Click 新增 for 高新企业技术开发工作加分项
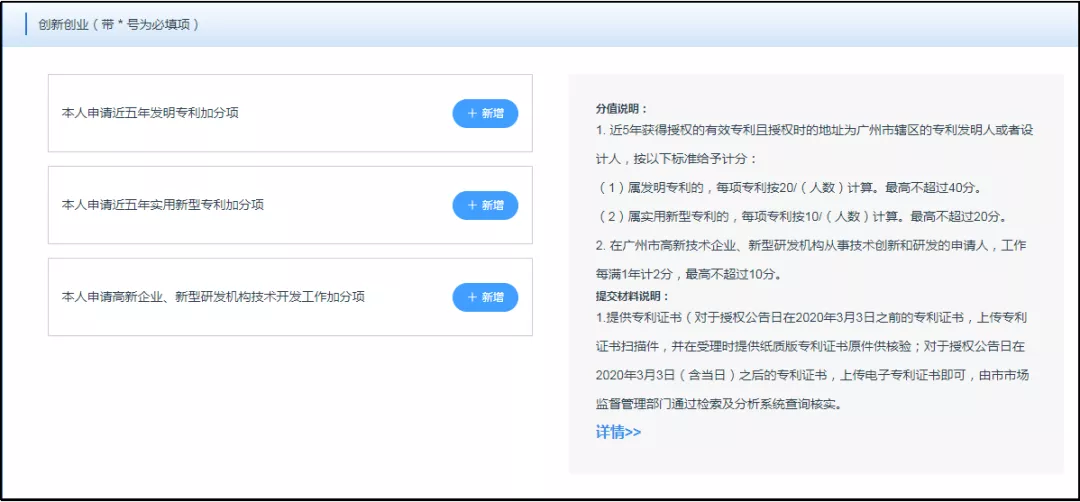 pyautogui.click(x=485, y=297)
